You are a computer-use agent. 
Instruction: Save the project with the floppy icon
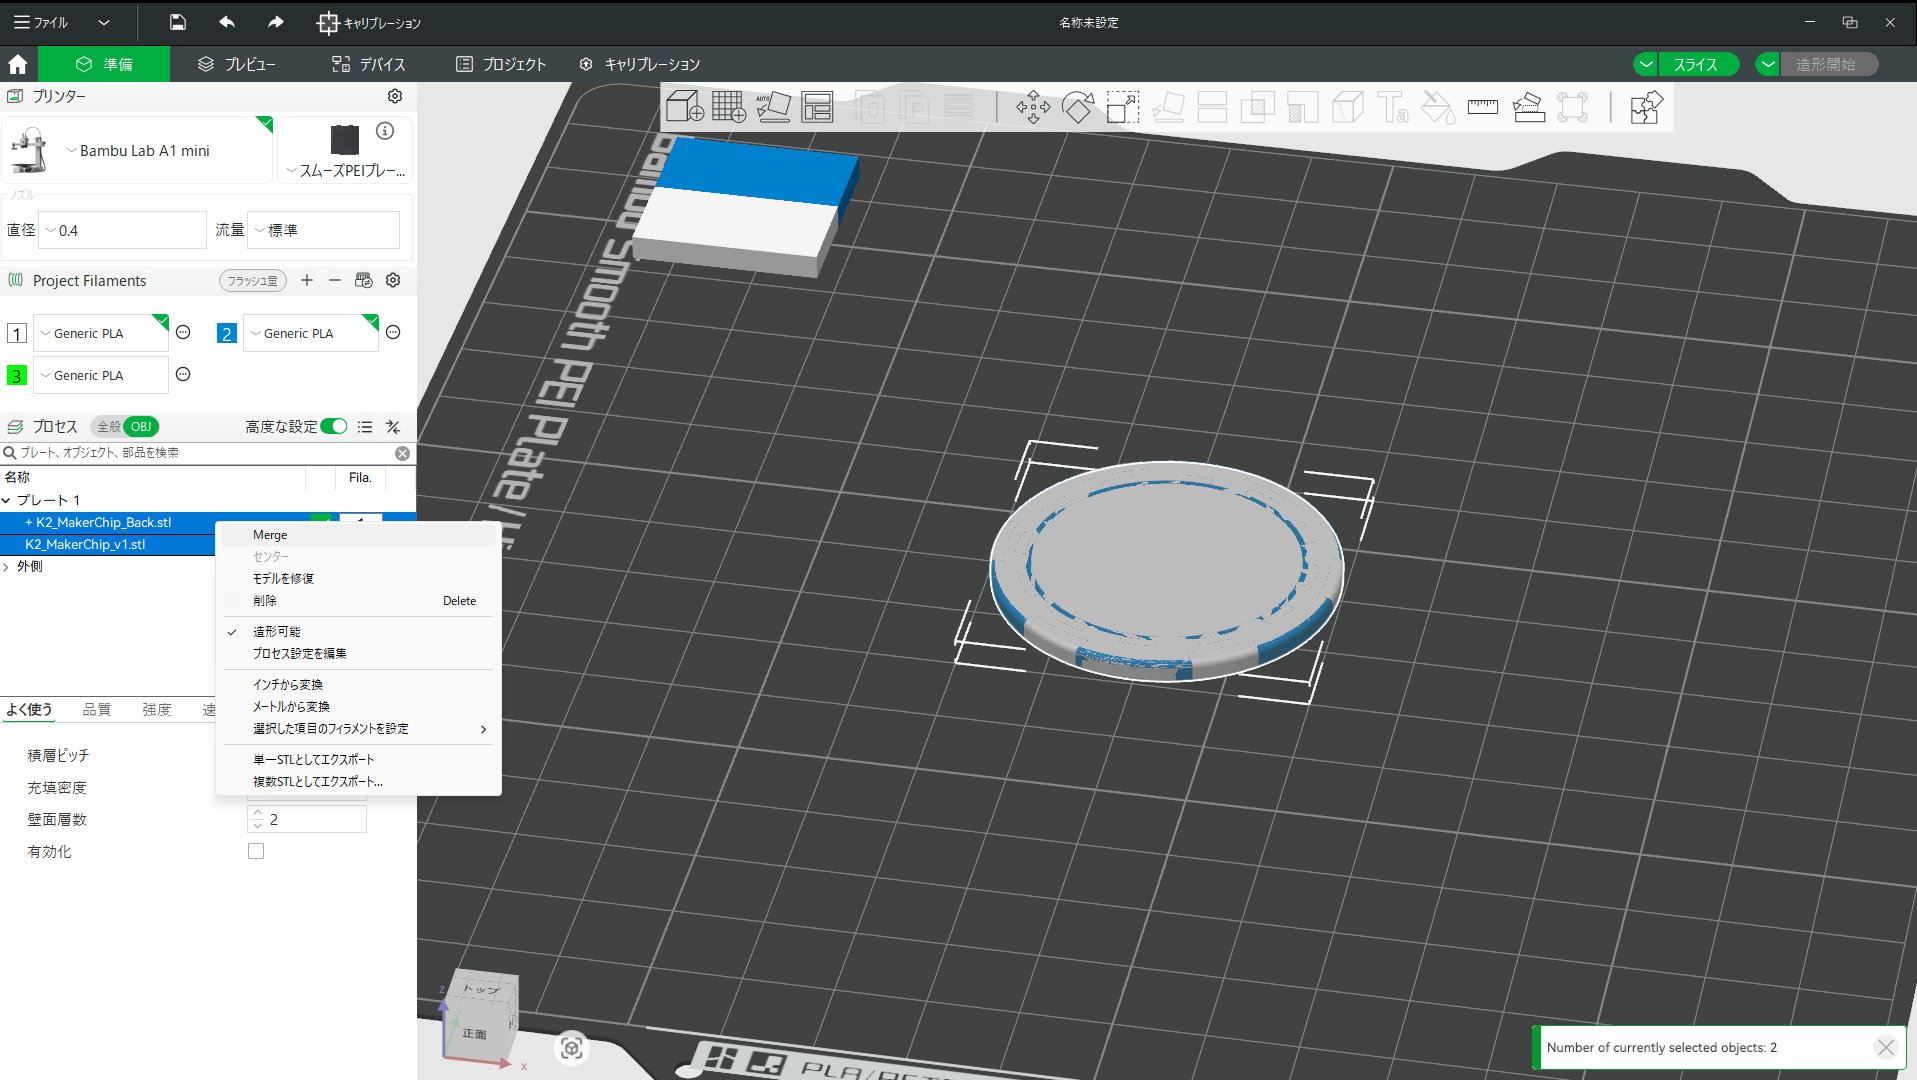point(178,22)
